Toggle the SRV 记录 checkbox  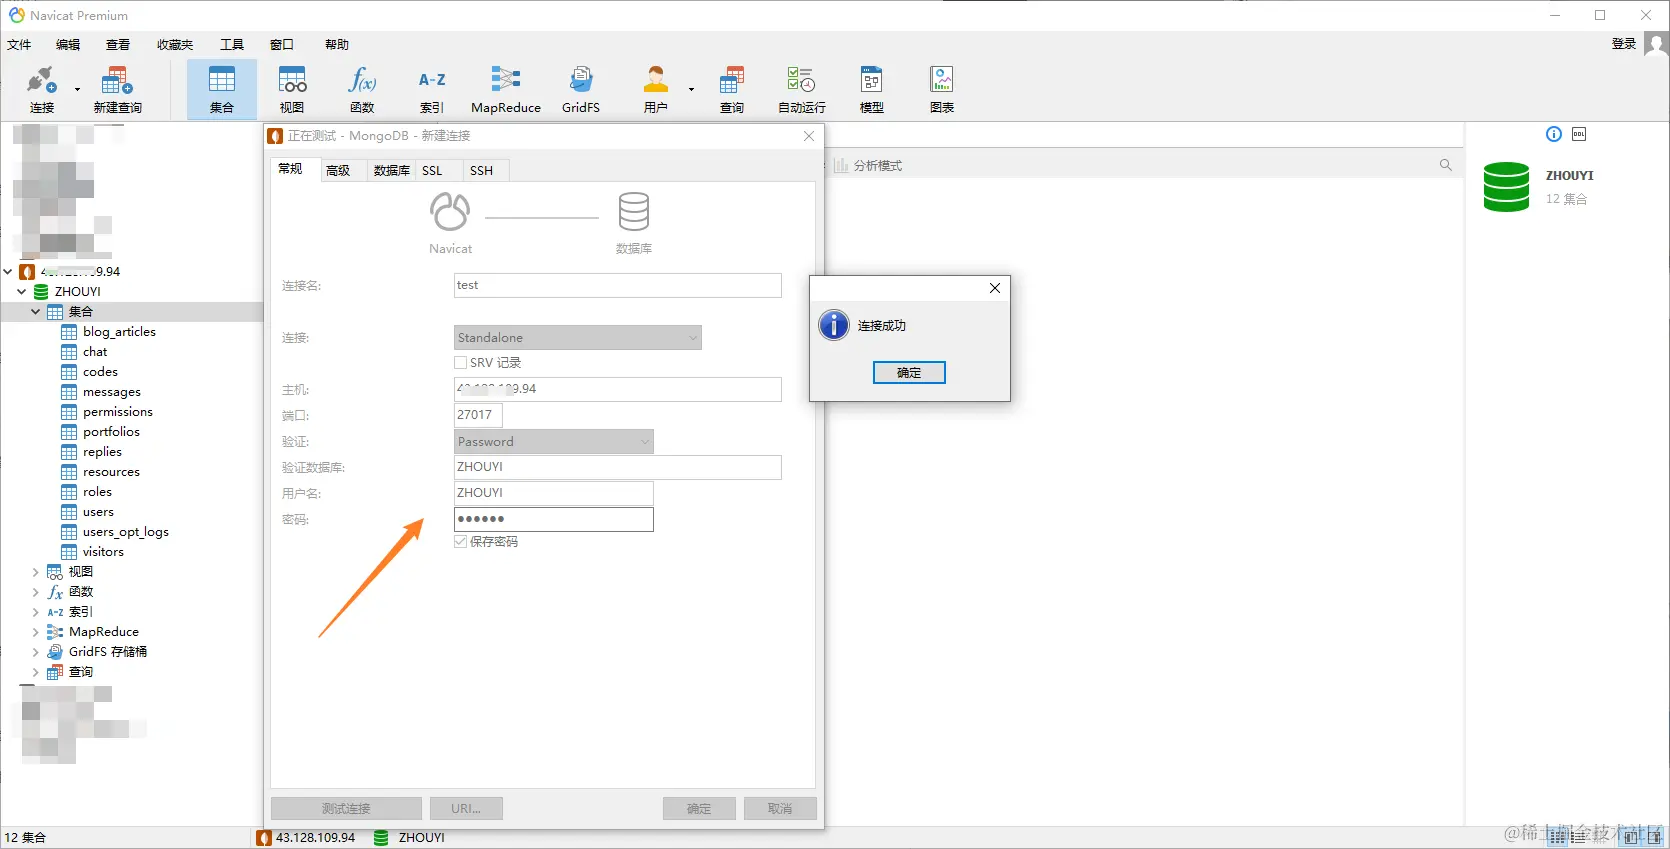(x=461, y=363)
